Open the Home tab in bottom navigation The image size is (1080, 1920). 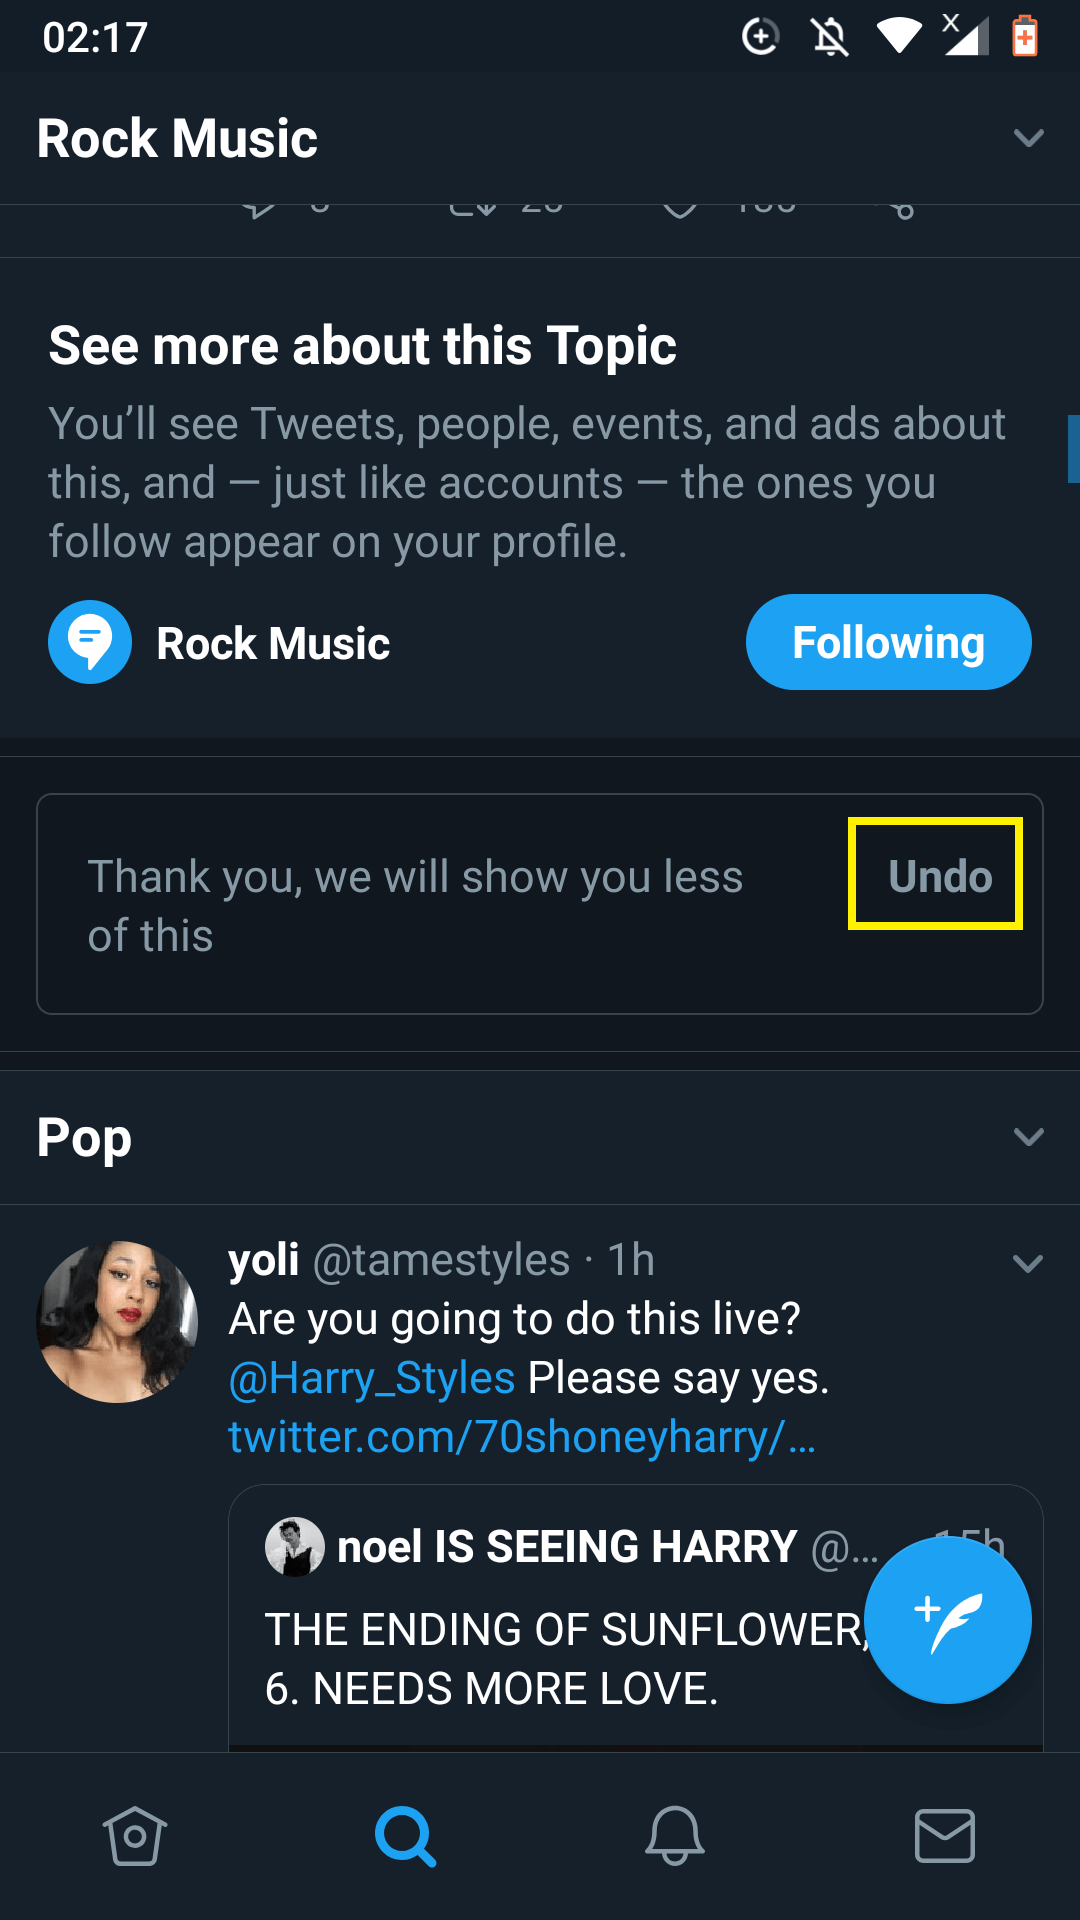point(134,1836)
